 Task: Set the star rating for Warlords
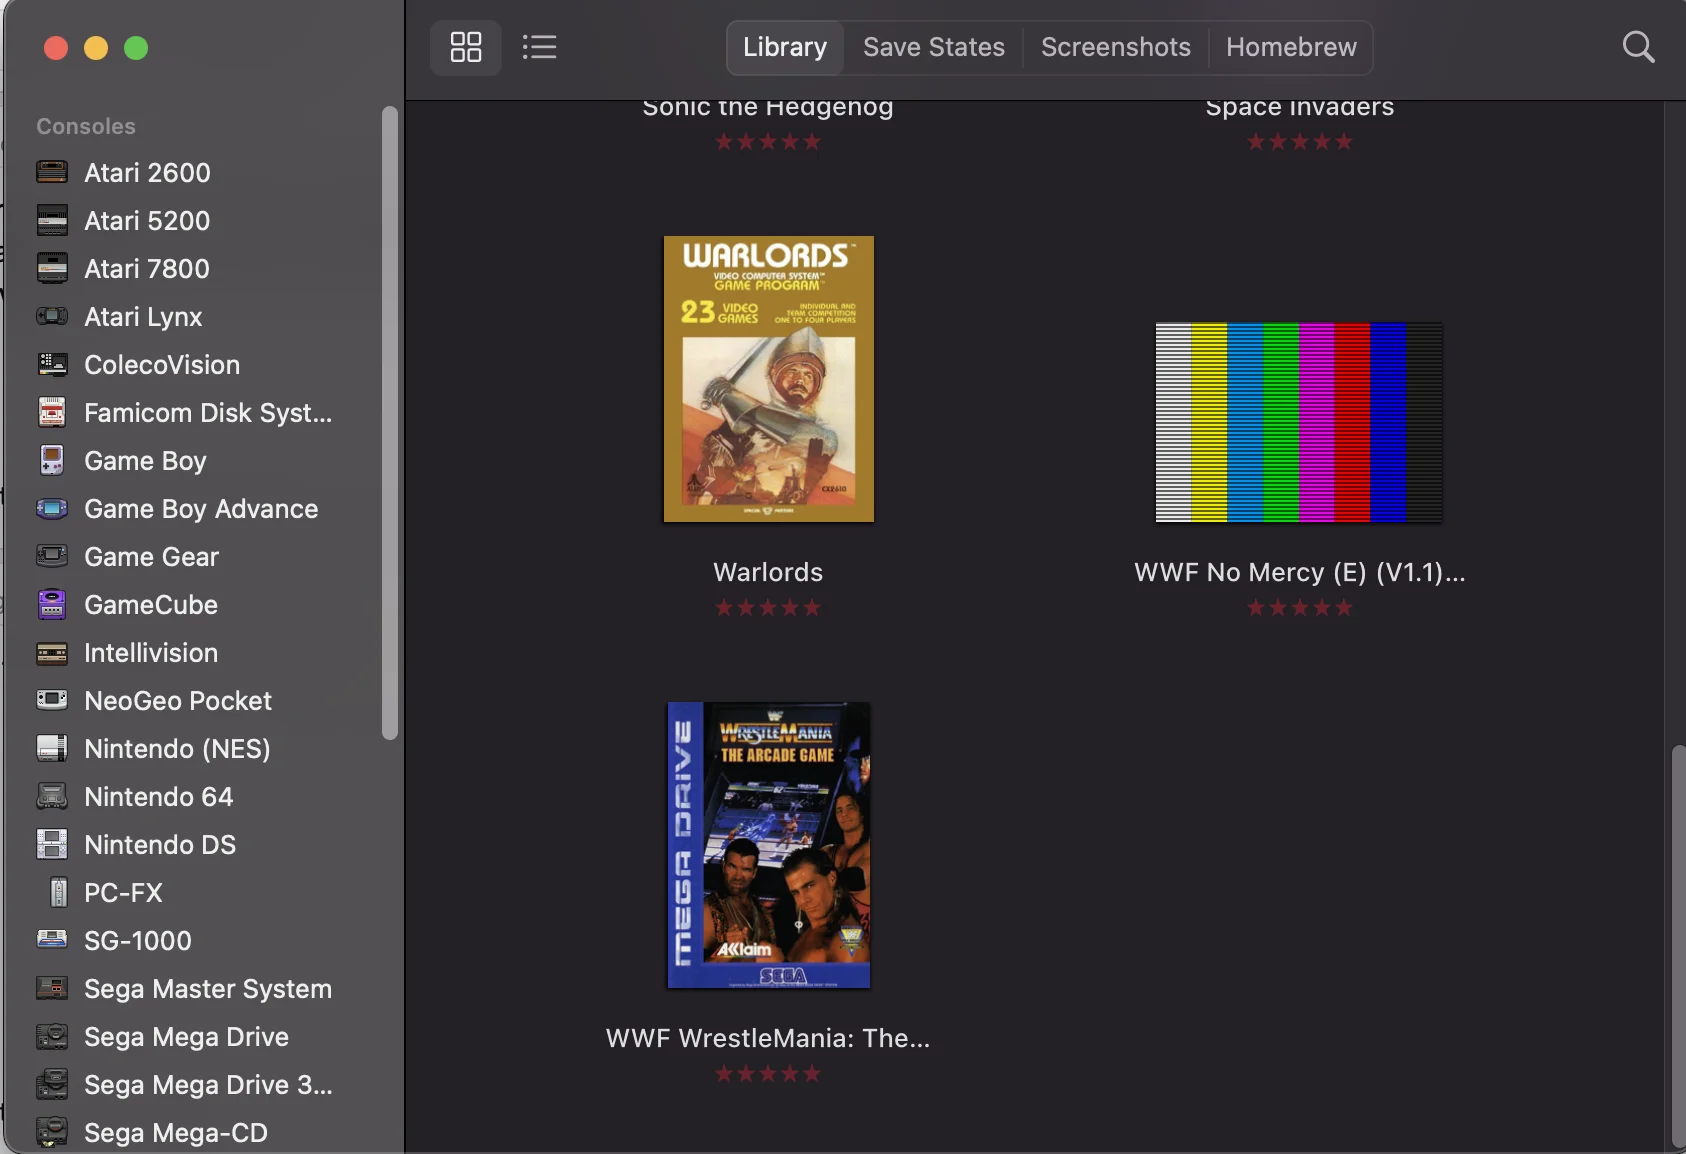[x=768, y=608]
